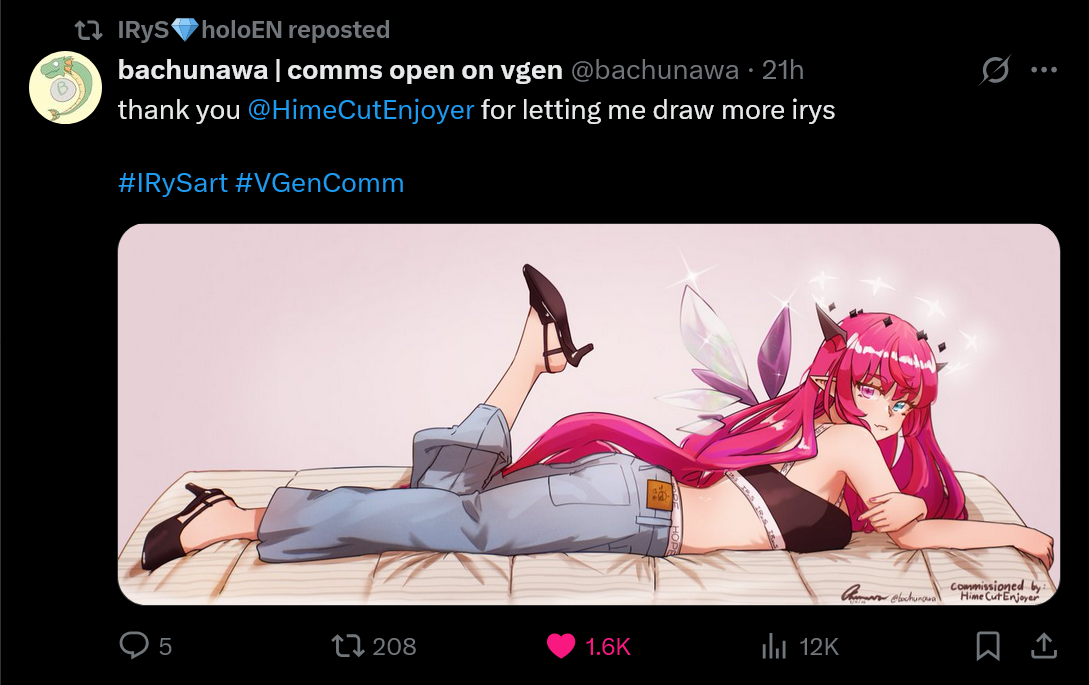The width and height of the screenshot is (1089, 685).
Task: Open the three-dot more options menu
Action: [1044, 69]
